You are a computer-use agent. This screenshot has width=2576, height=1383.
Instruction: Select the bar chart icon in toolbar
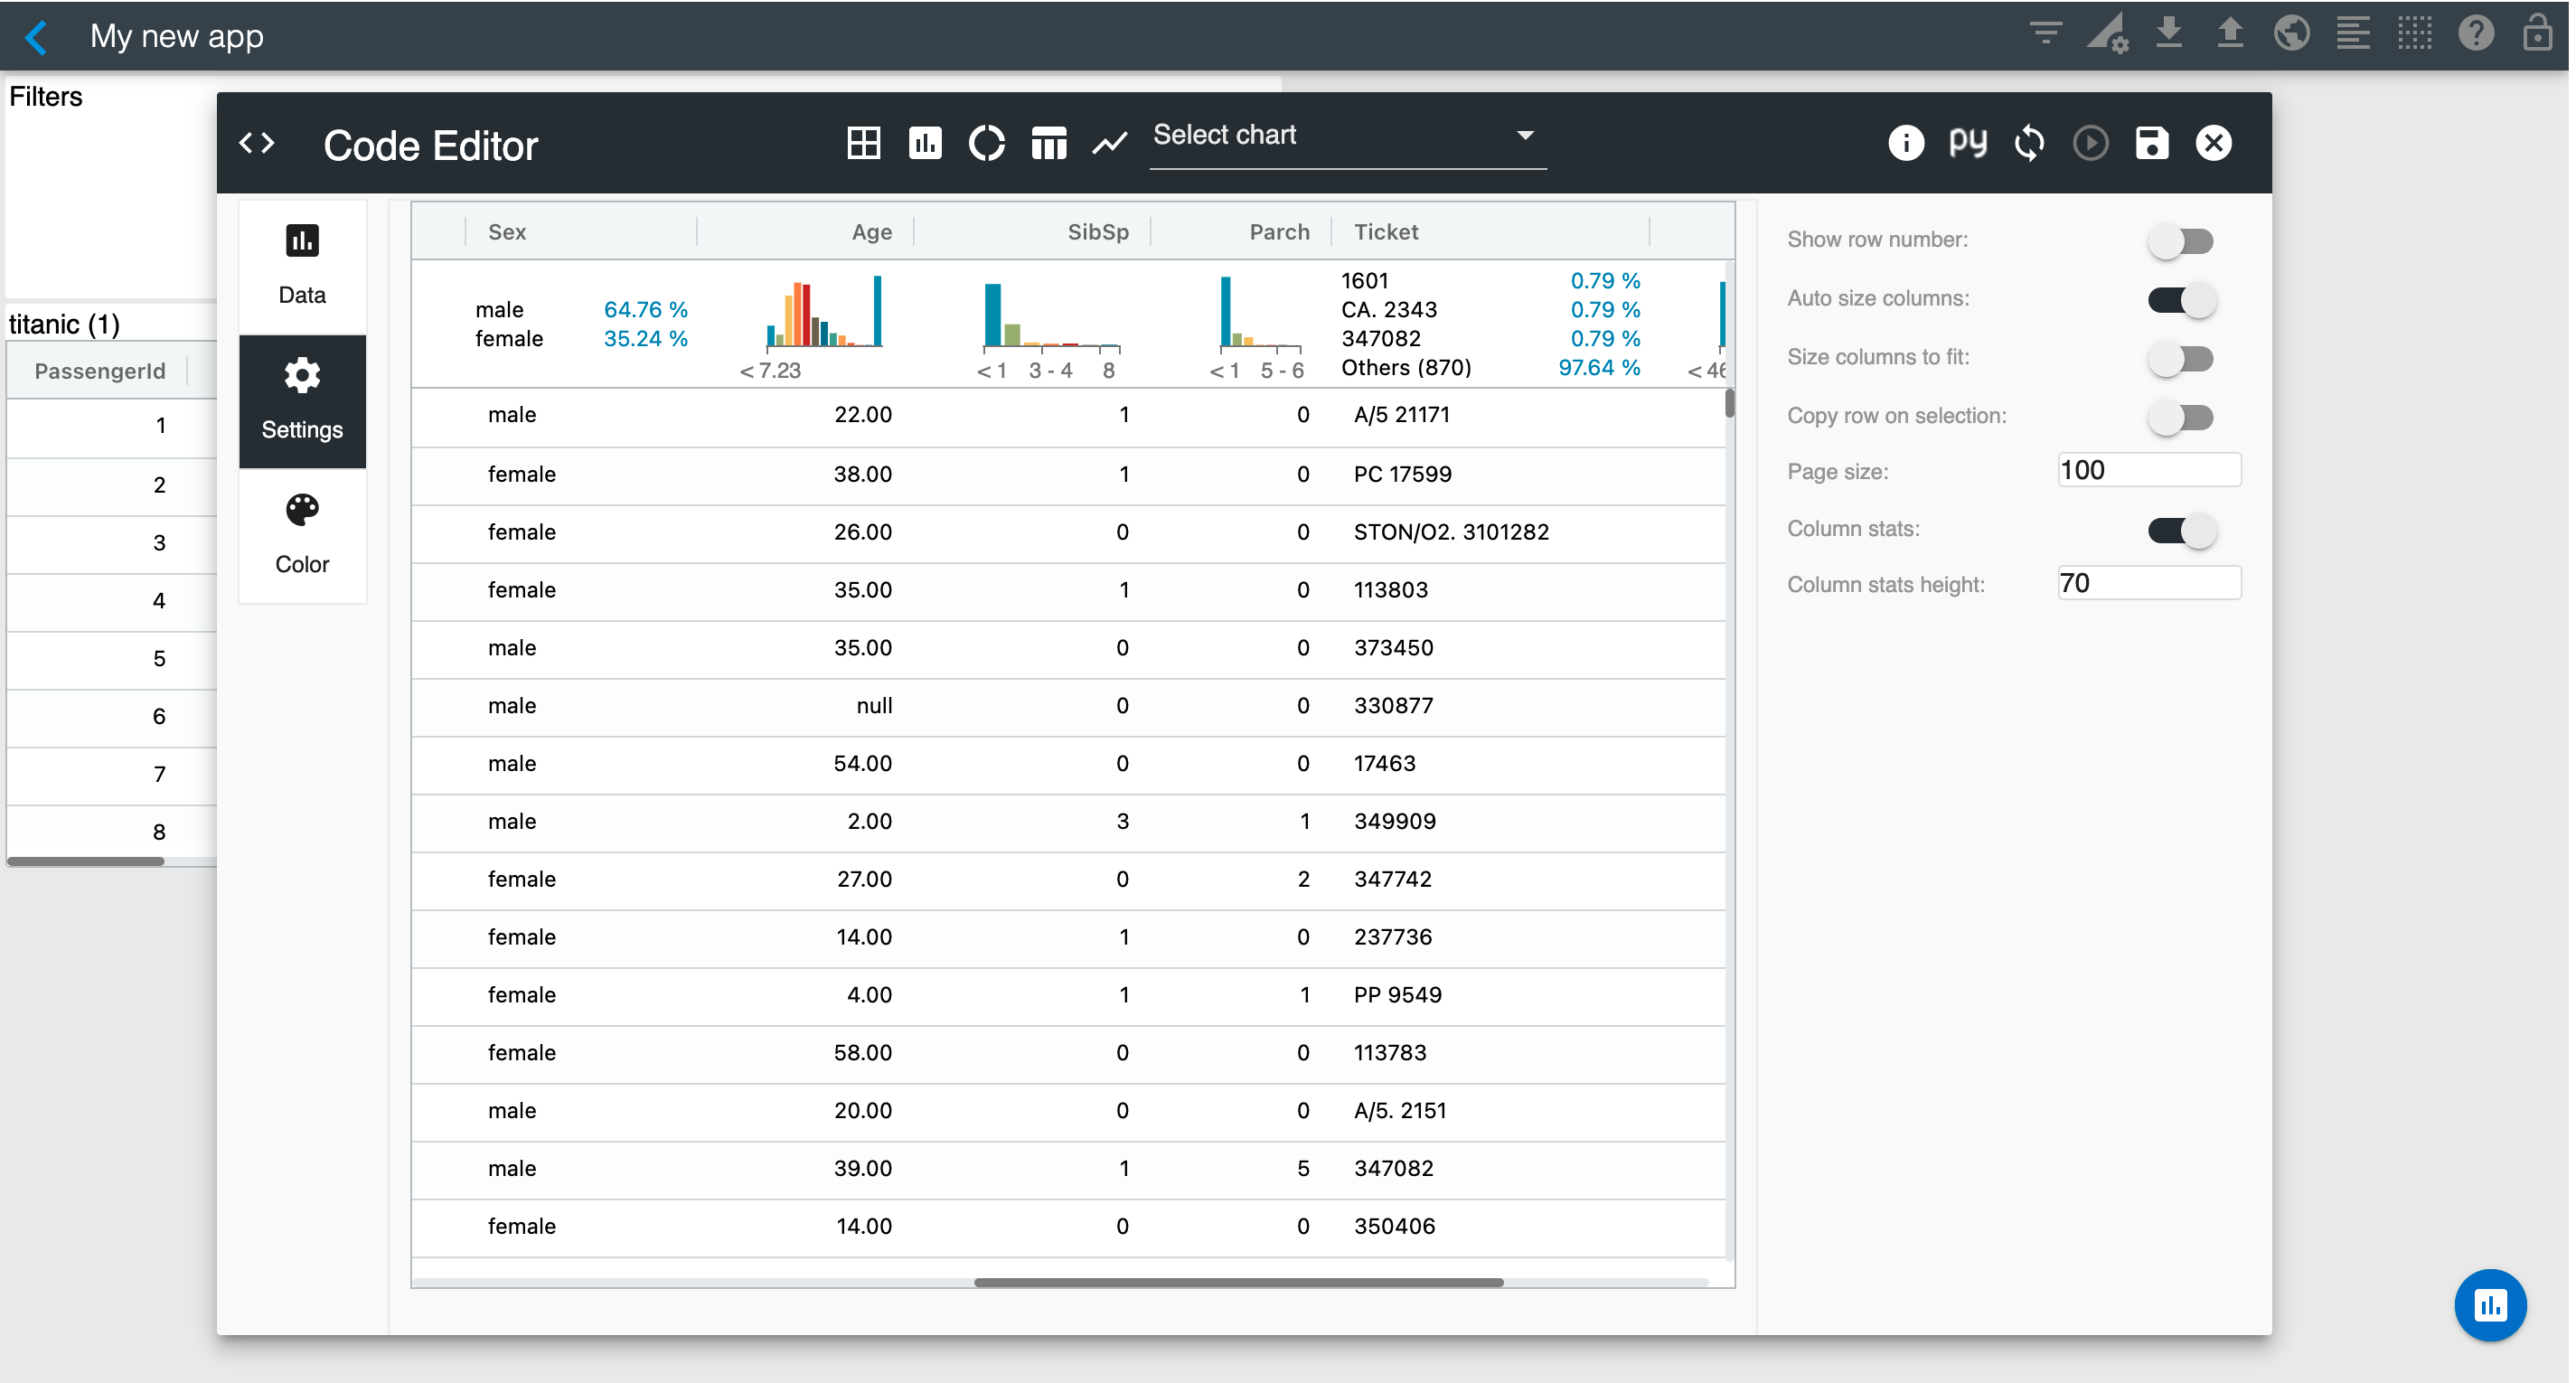coord(925,143)
